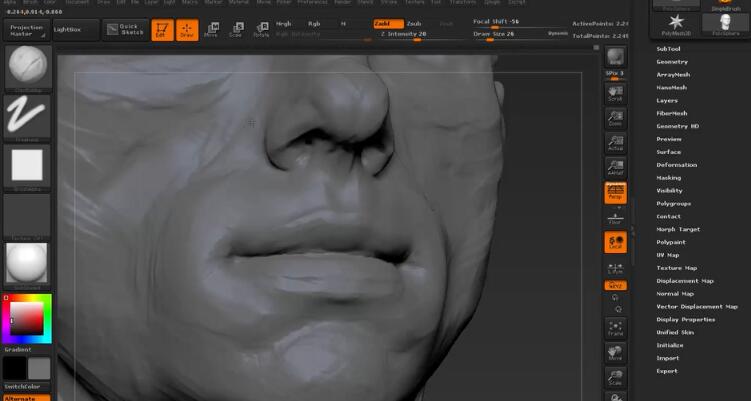Open the Polygroups section
Image resolution: width=751 pixels, height=401 pixels.
(673, 204)
